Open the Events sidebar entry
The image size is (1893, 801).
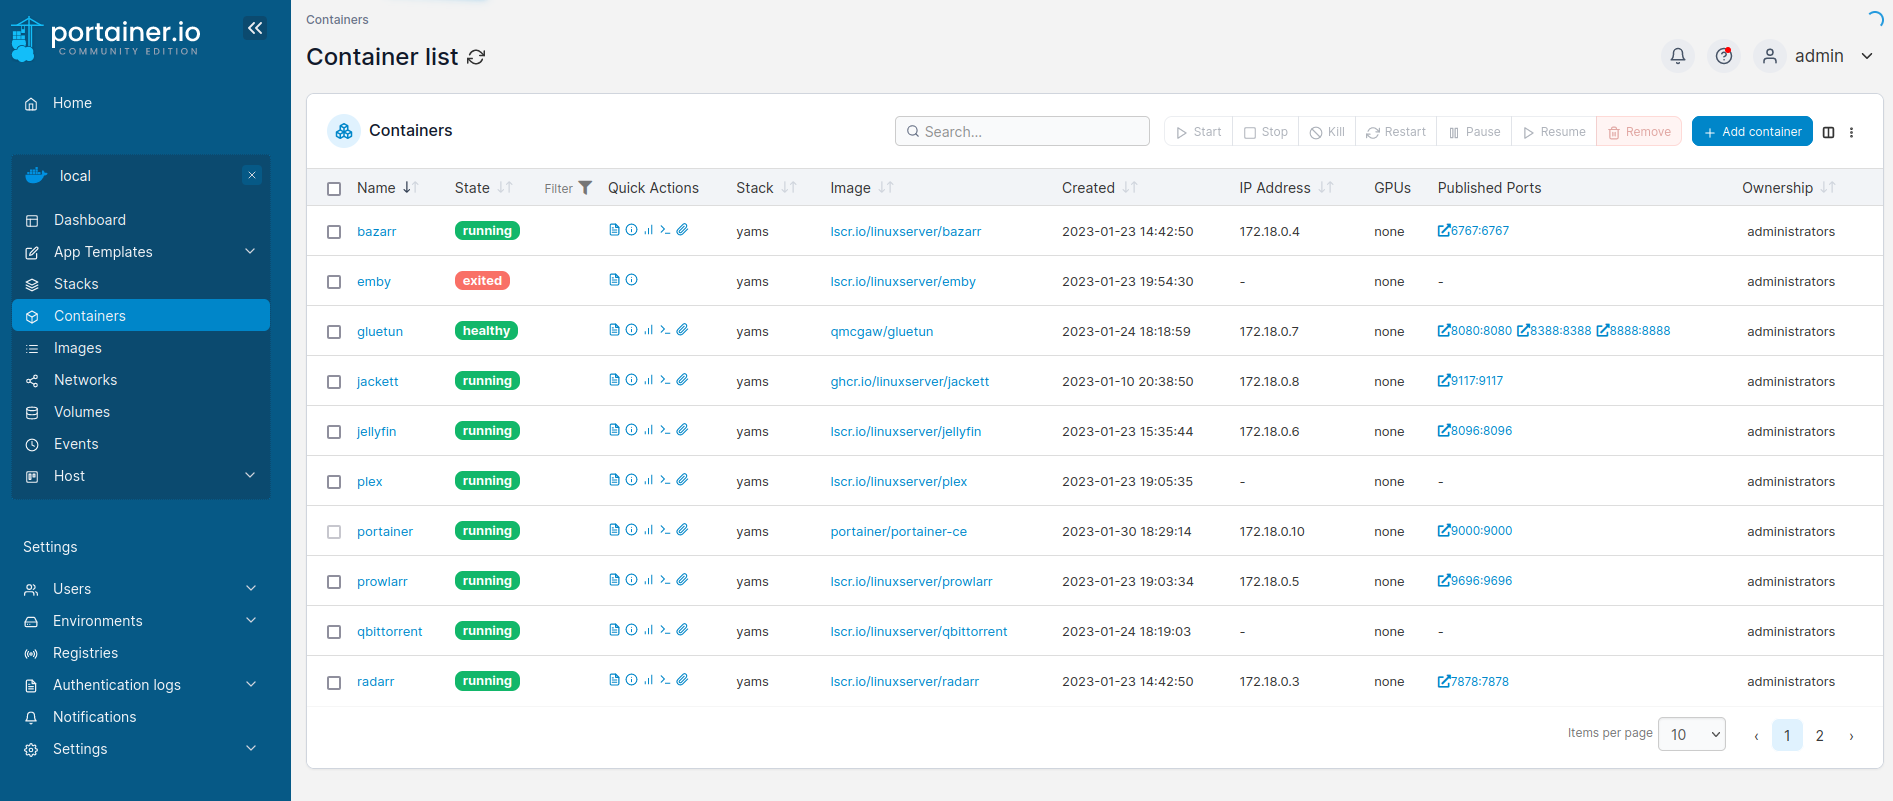(141, 444)
